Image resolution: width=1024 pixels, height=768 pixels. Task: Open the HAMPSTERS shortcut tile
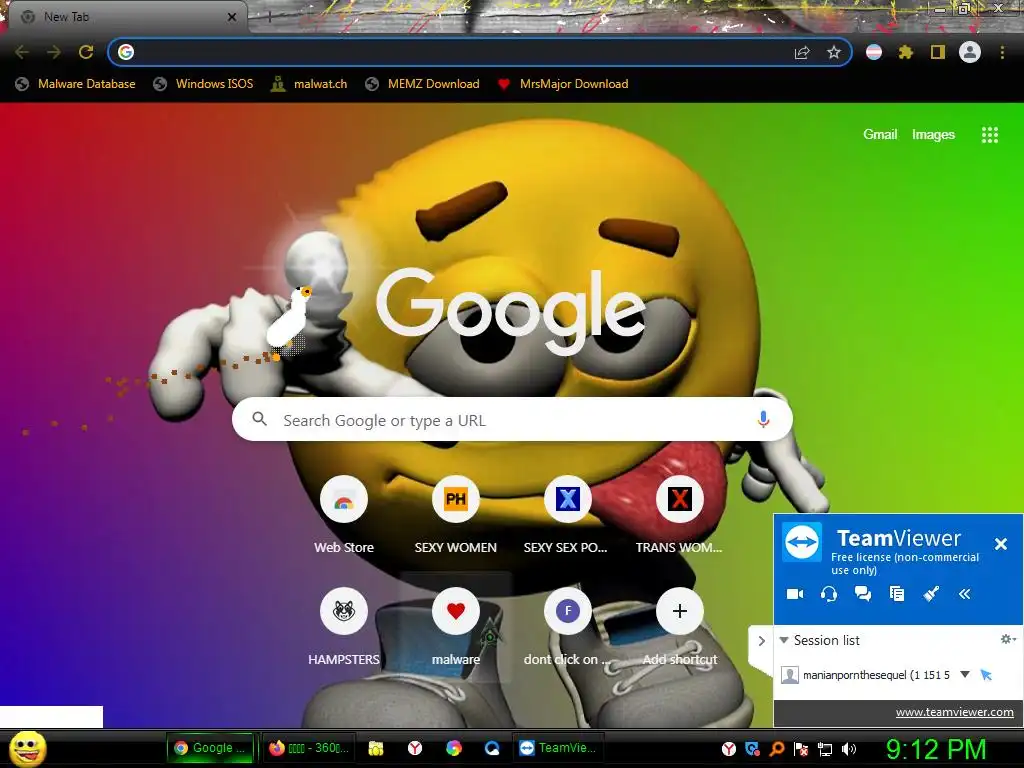(344, 627)
